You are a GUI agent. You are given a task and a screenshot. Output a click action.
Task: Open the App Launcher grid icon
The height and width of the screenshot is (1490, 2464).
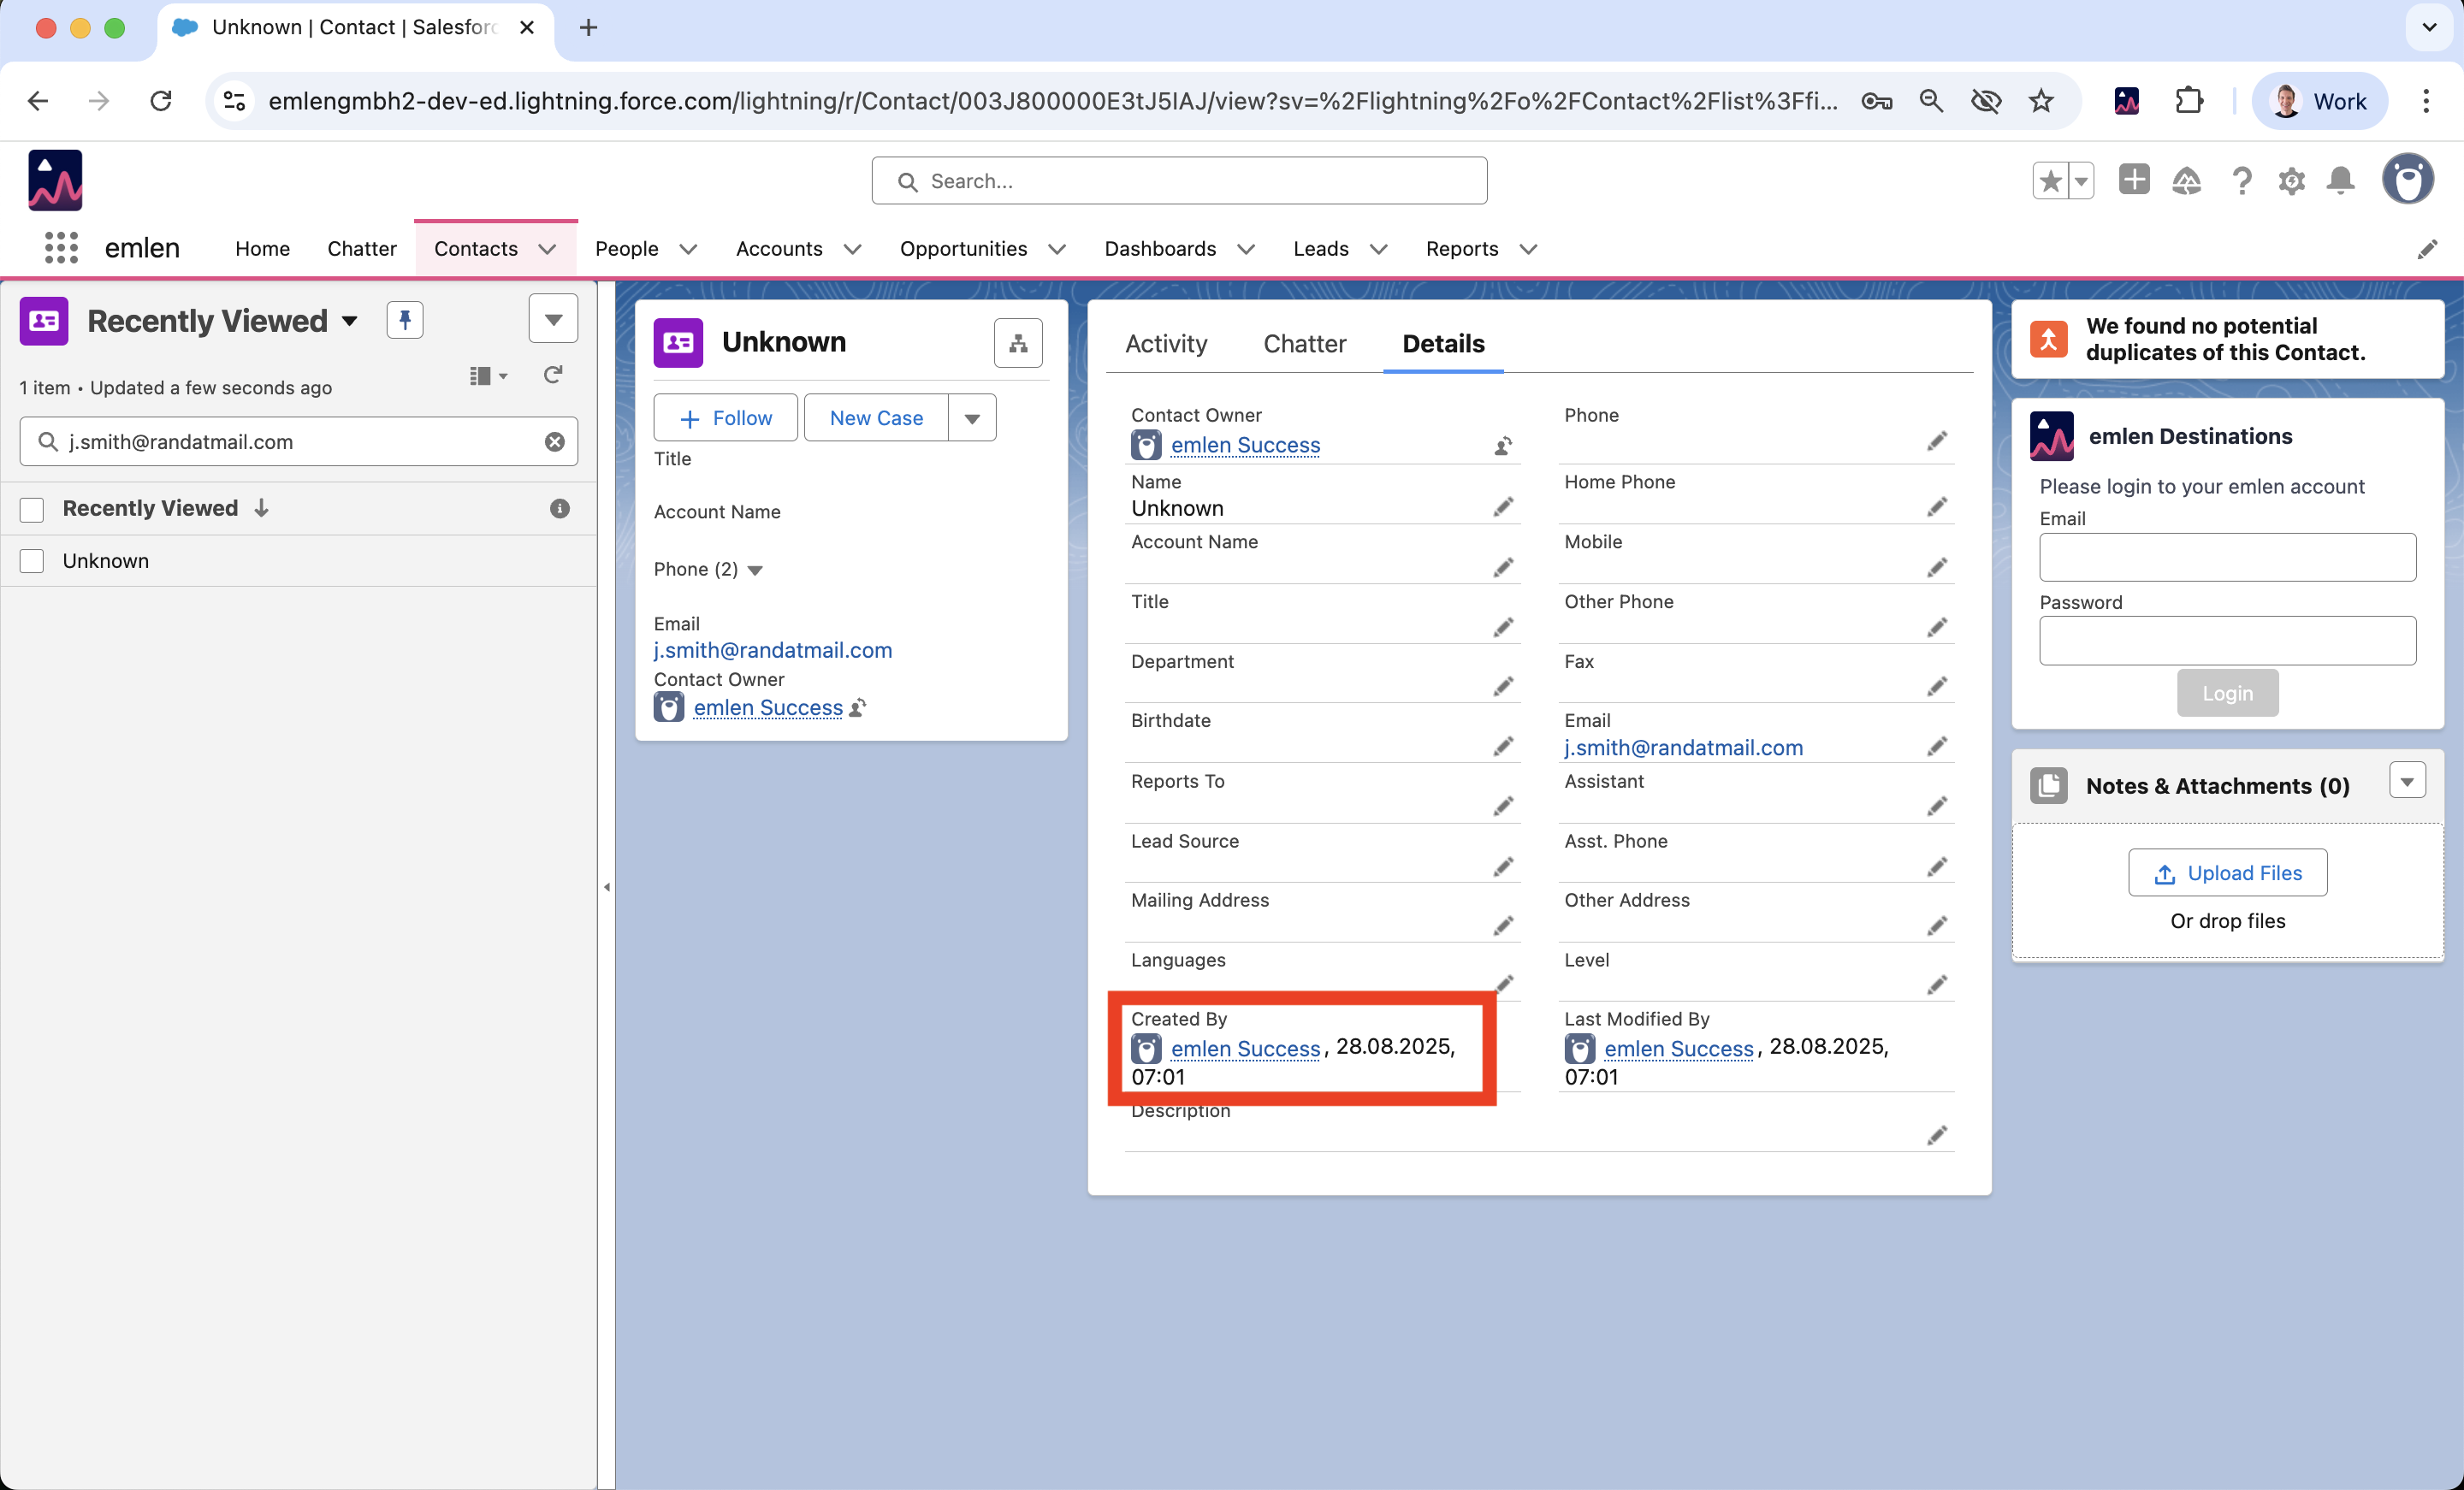61,248
